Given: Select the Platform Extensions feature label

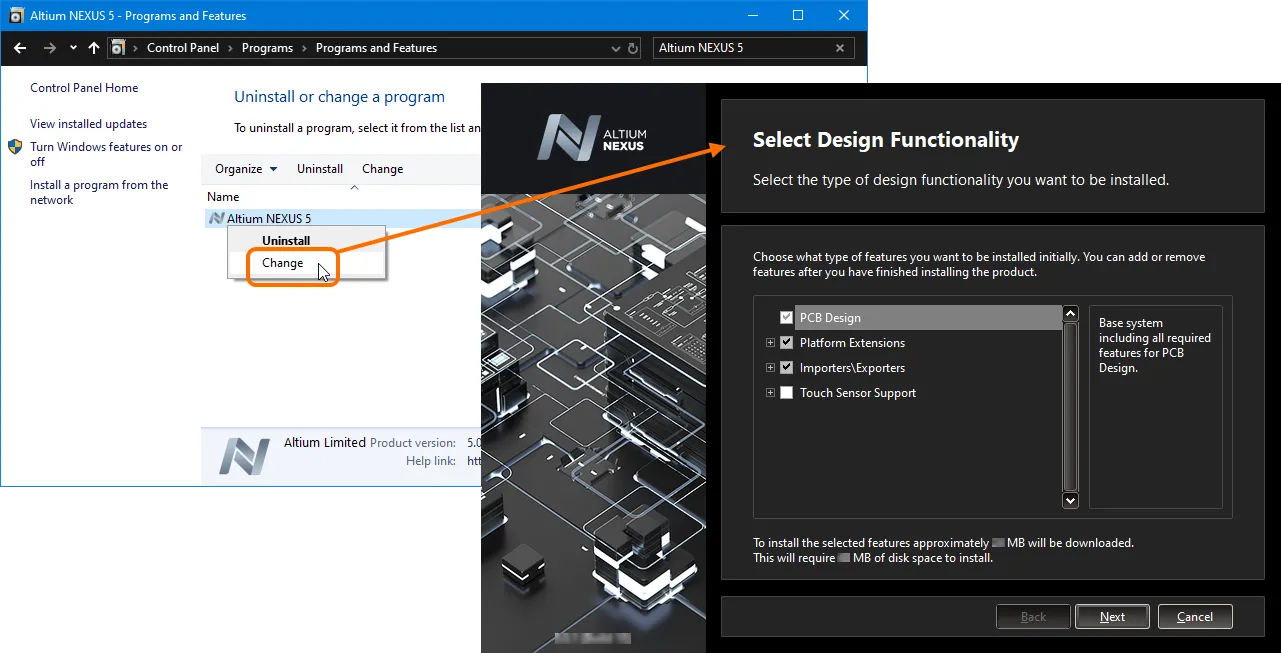Looking at the screenshot, I should pos(852,343).
